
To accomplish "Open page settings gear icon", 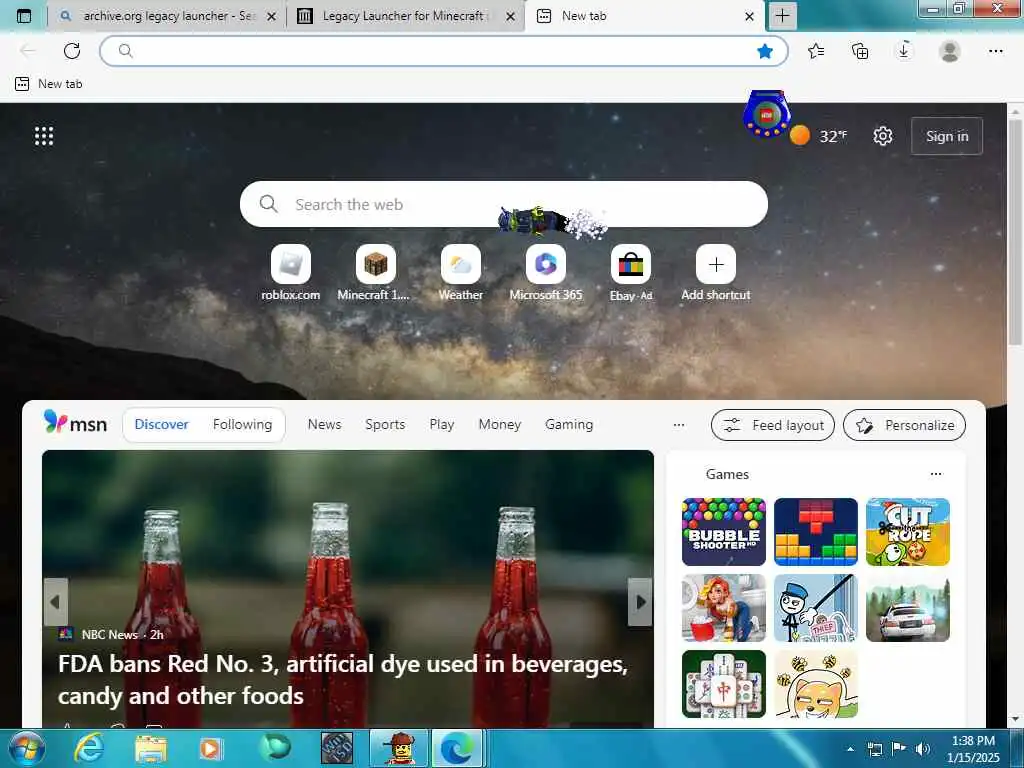I will pyautogui.click(x=883, y=136).
